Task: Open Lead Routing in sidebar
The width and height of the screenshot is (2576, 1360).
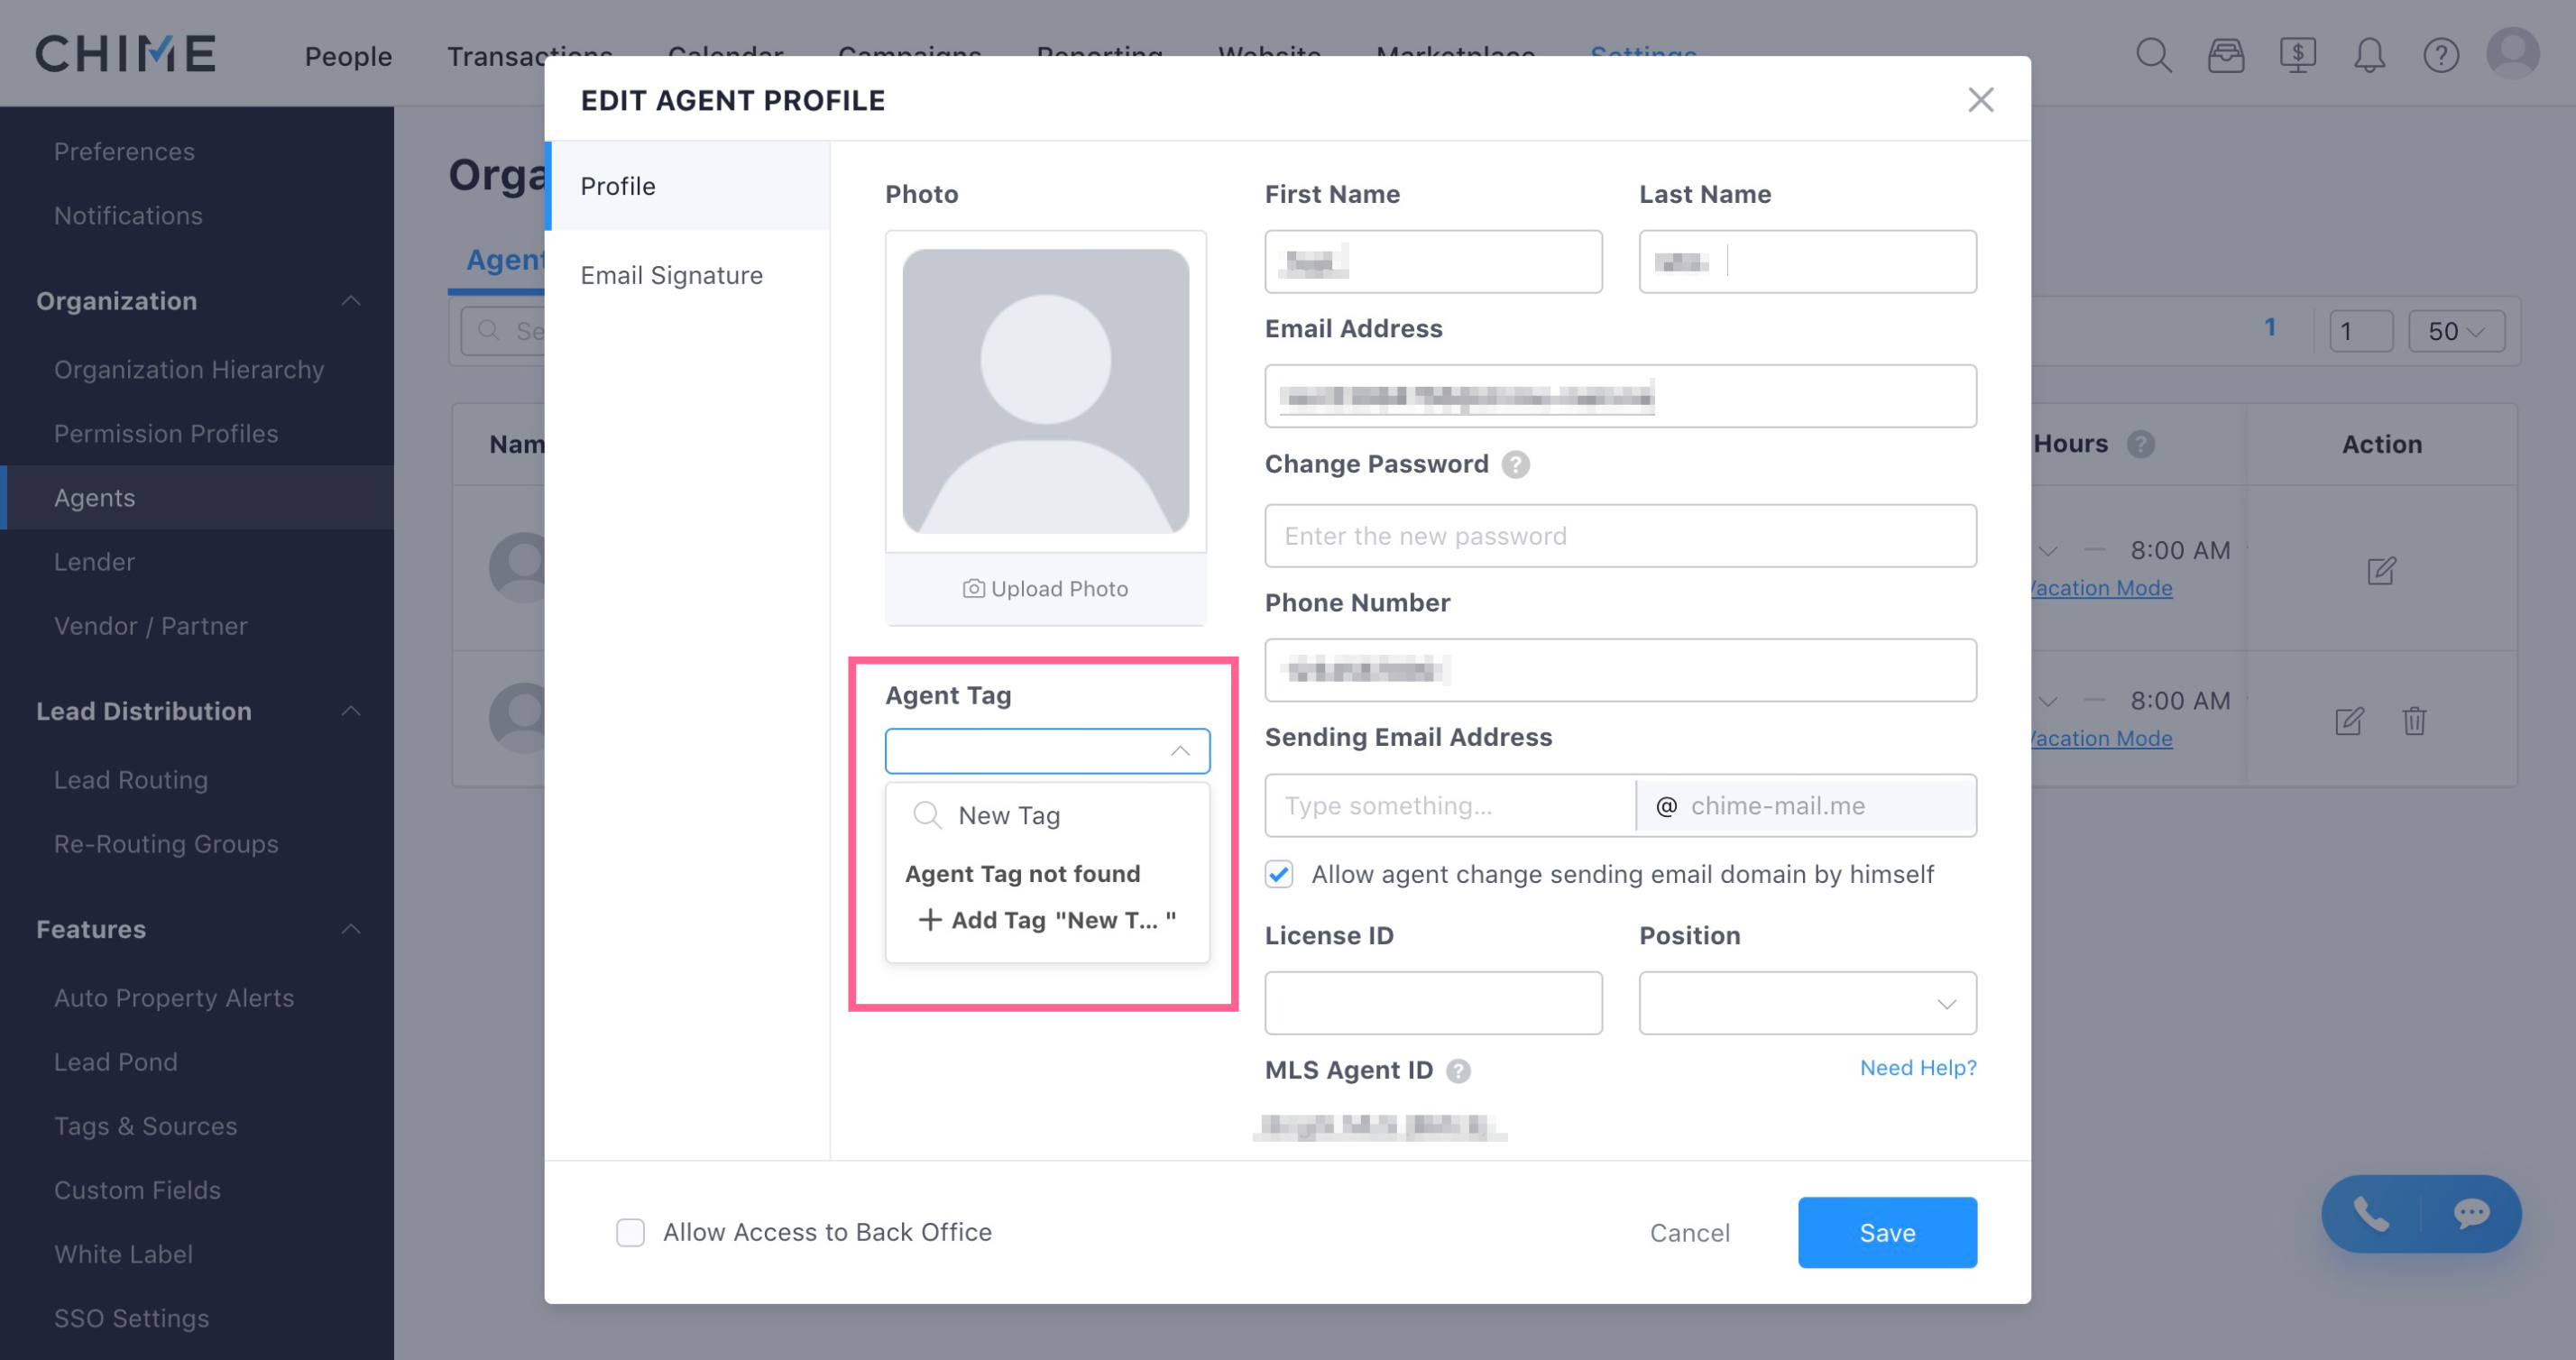Action: click(131, 779)
